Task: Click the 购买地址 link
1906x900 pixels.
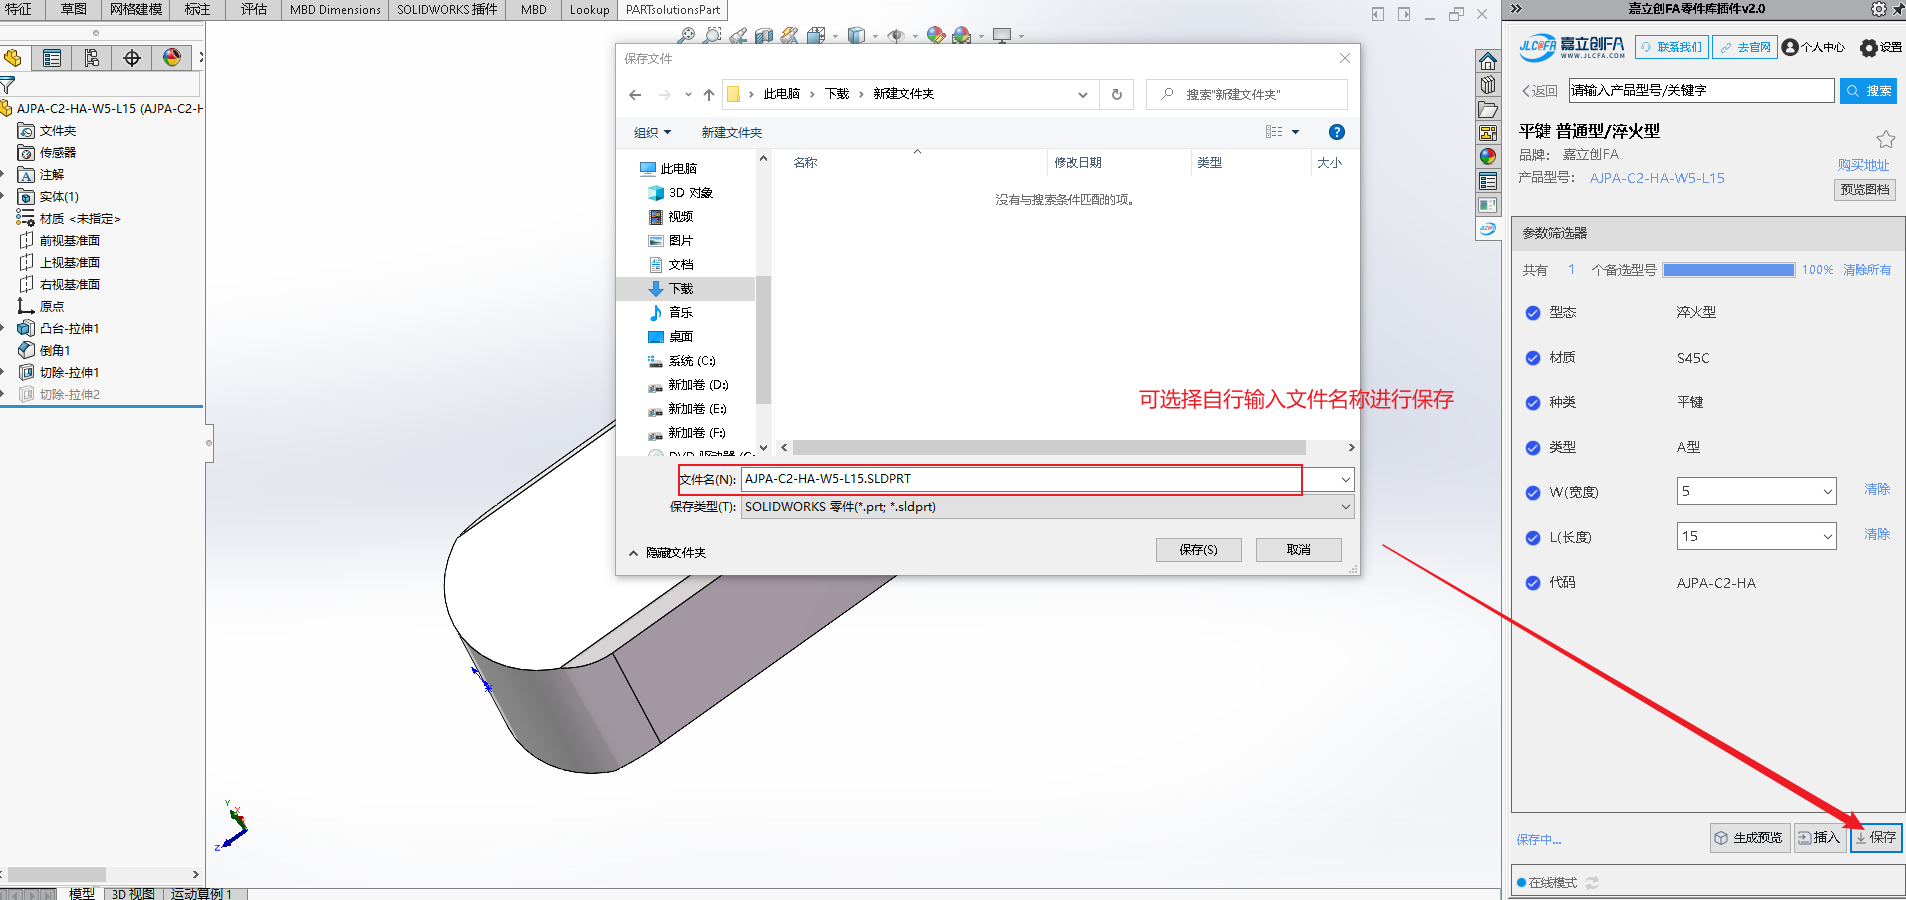Action: click(x=1862, y=165)
